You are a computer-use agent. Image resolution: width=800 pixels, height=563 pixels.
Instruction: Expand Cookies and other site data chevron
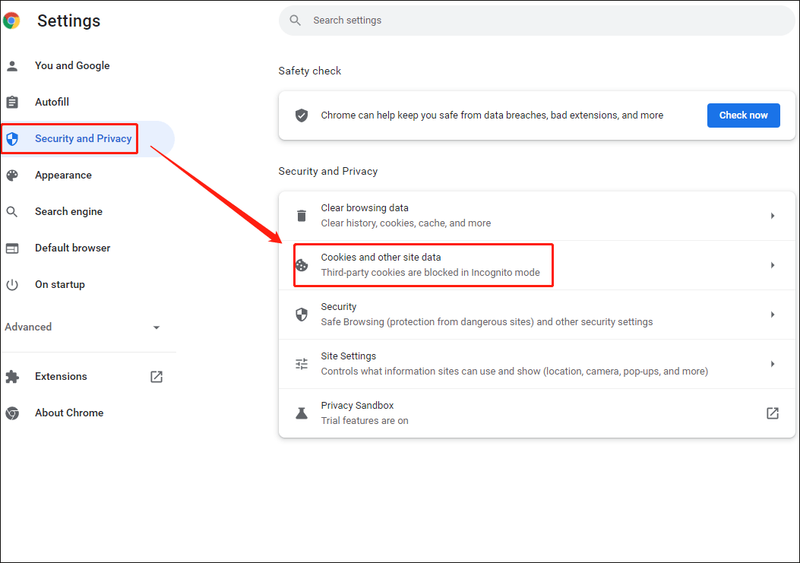pos(772,265)
